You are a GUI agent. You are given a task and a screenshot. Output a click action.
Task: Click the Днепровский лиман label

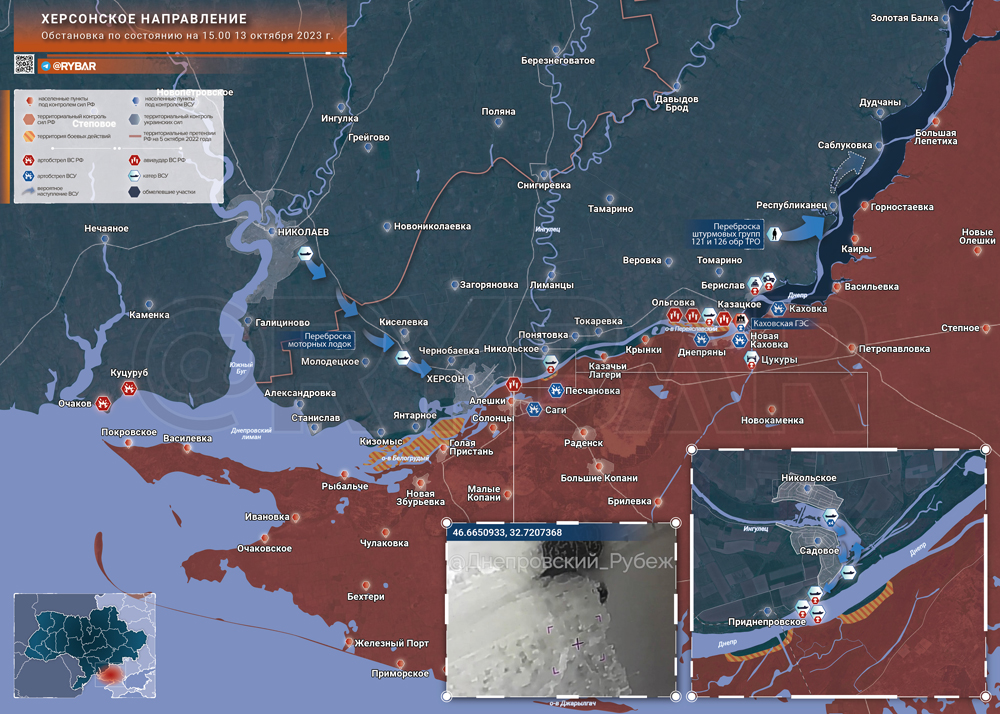click(x=251, y=434)
